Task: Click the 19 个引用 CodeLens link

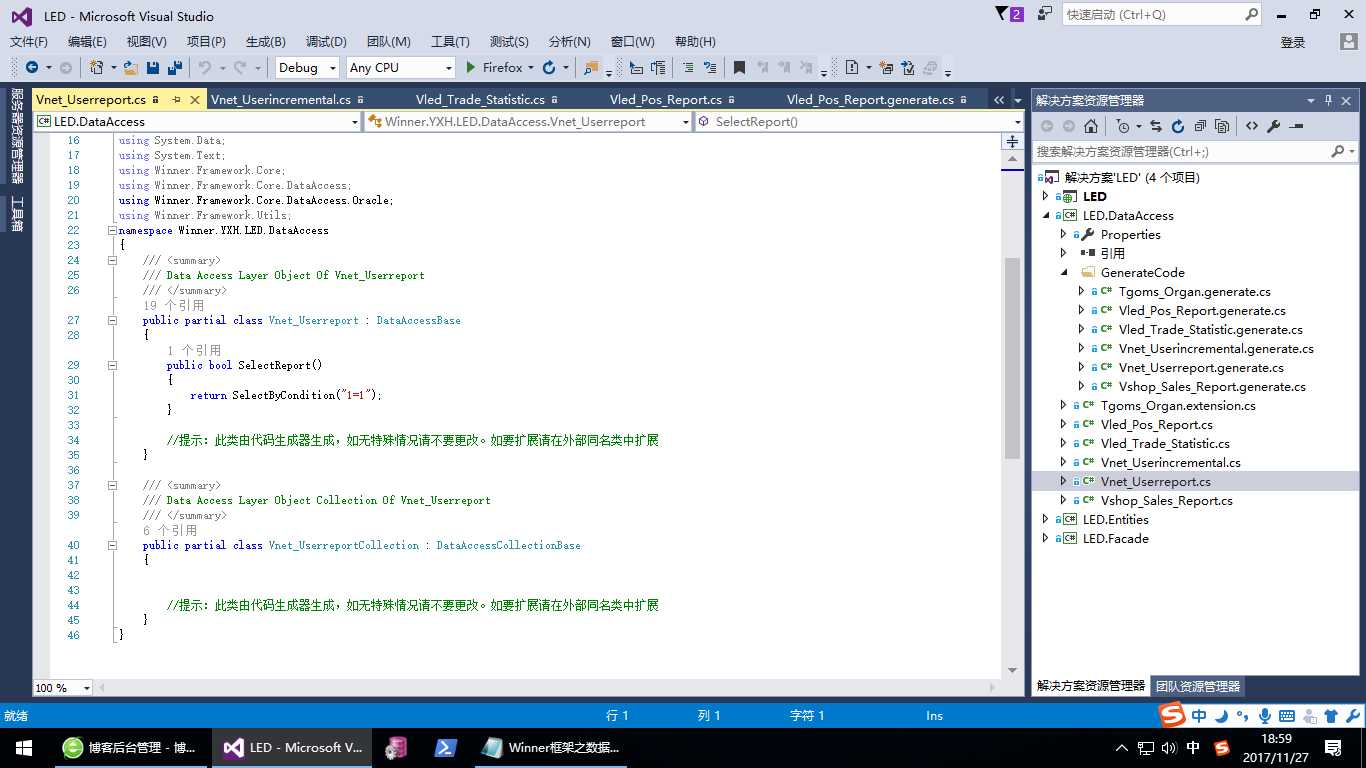Action: (x=173, y=305)
